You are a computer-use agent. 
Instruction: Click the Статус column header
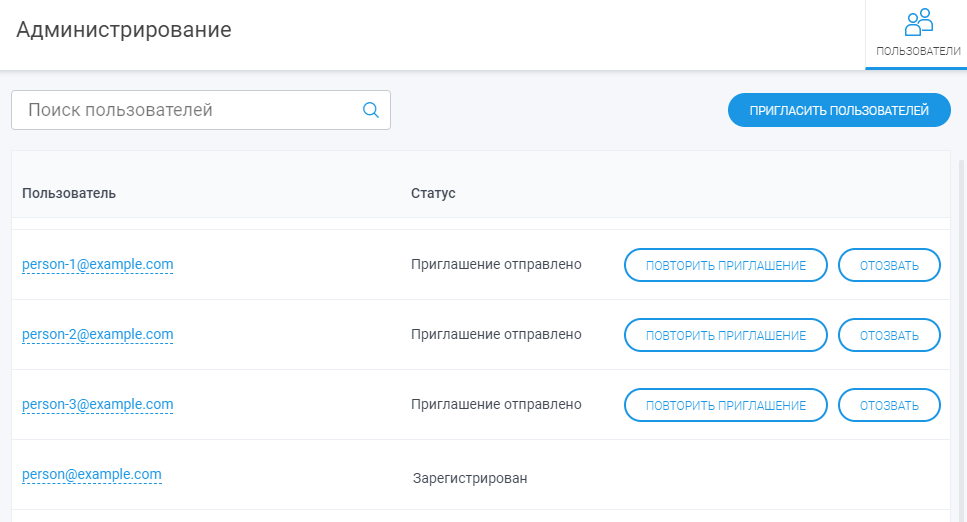coord(433,193)
